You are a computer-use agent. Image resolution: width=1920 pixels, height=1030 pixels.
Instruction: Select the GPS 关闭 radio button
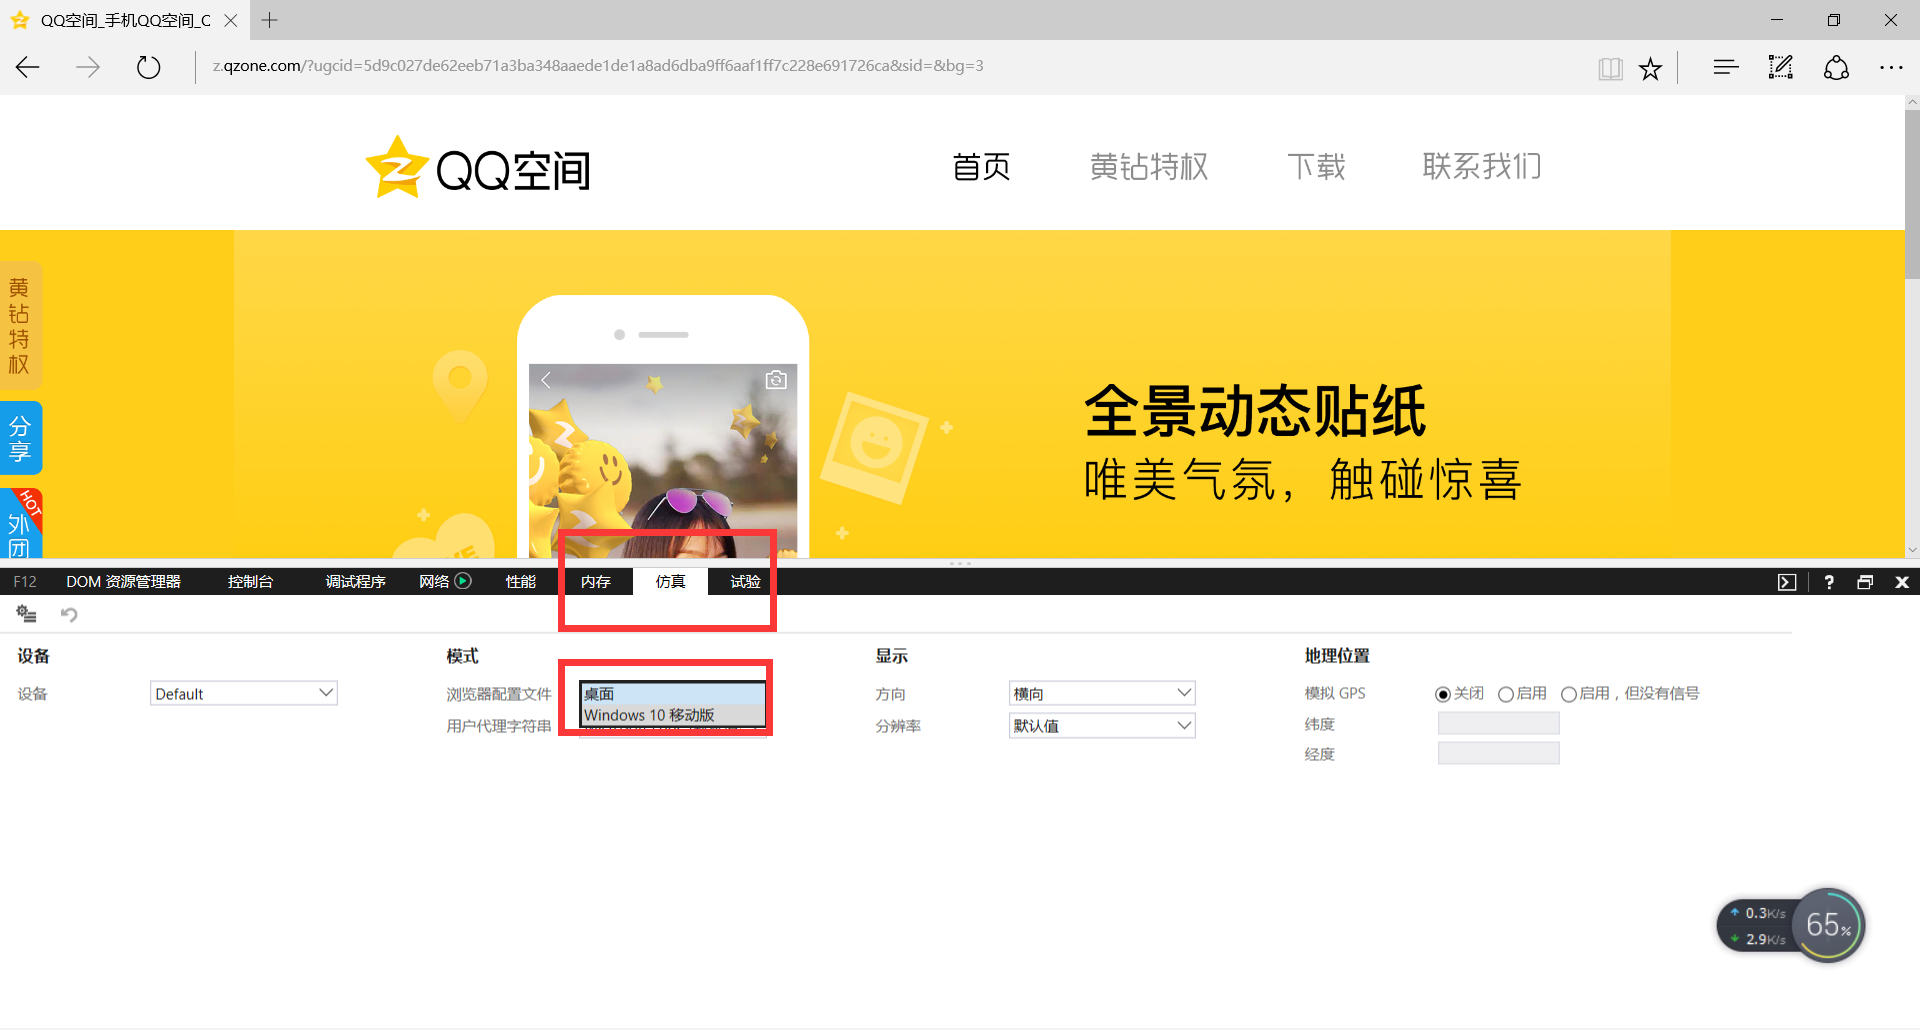tap(1442, 694)
